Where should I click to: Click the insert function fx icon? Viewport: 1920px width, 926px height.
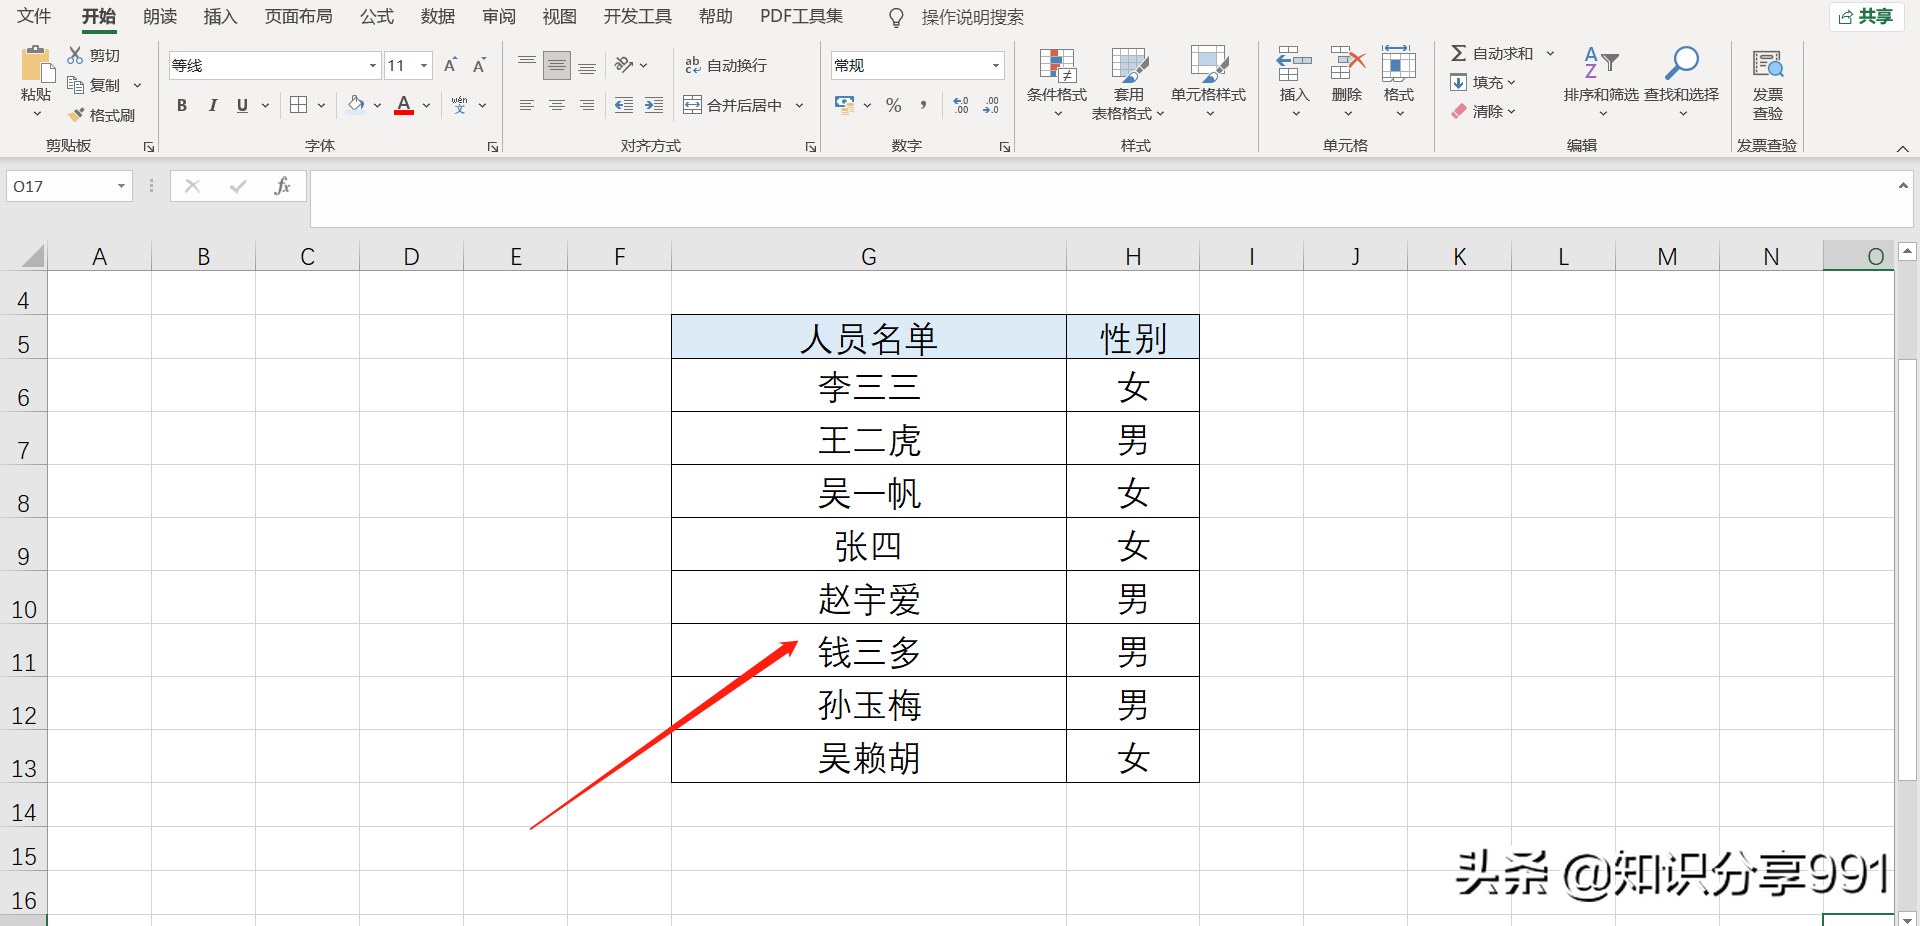283,186
